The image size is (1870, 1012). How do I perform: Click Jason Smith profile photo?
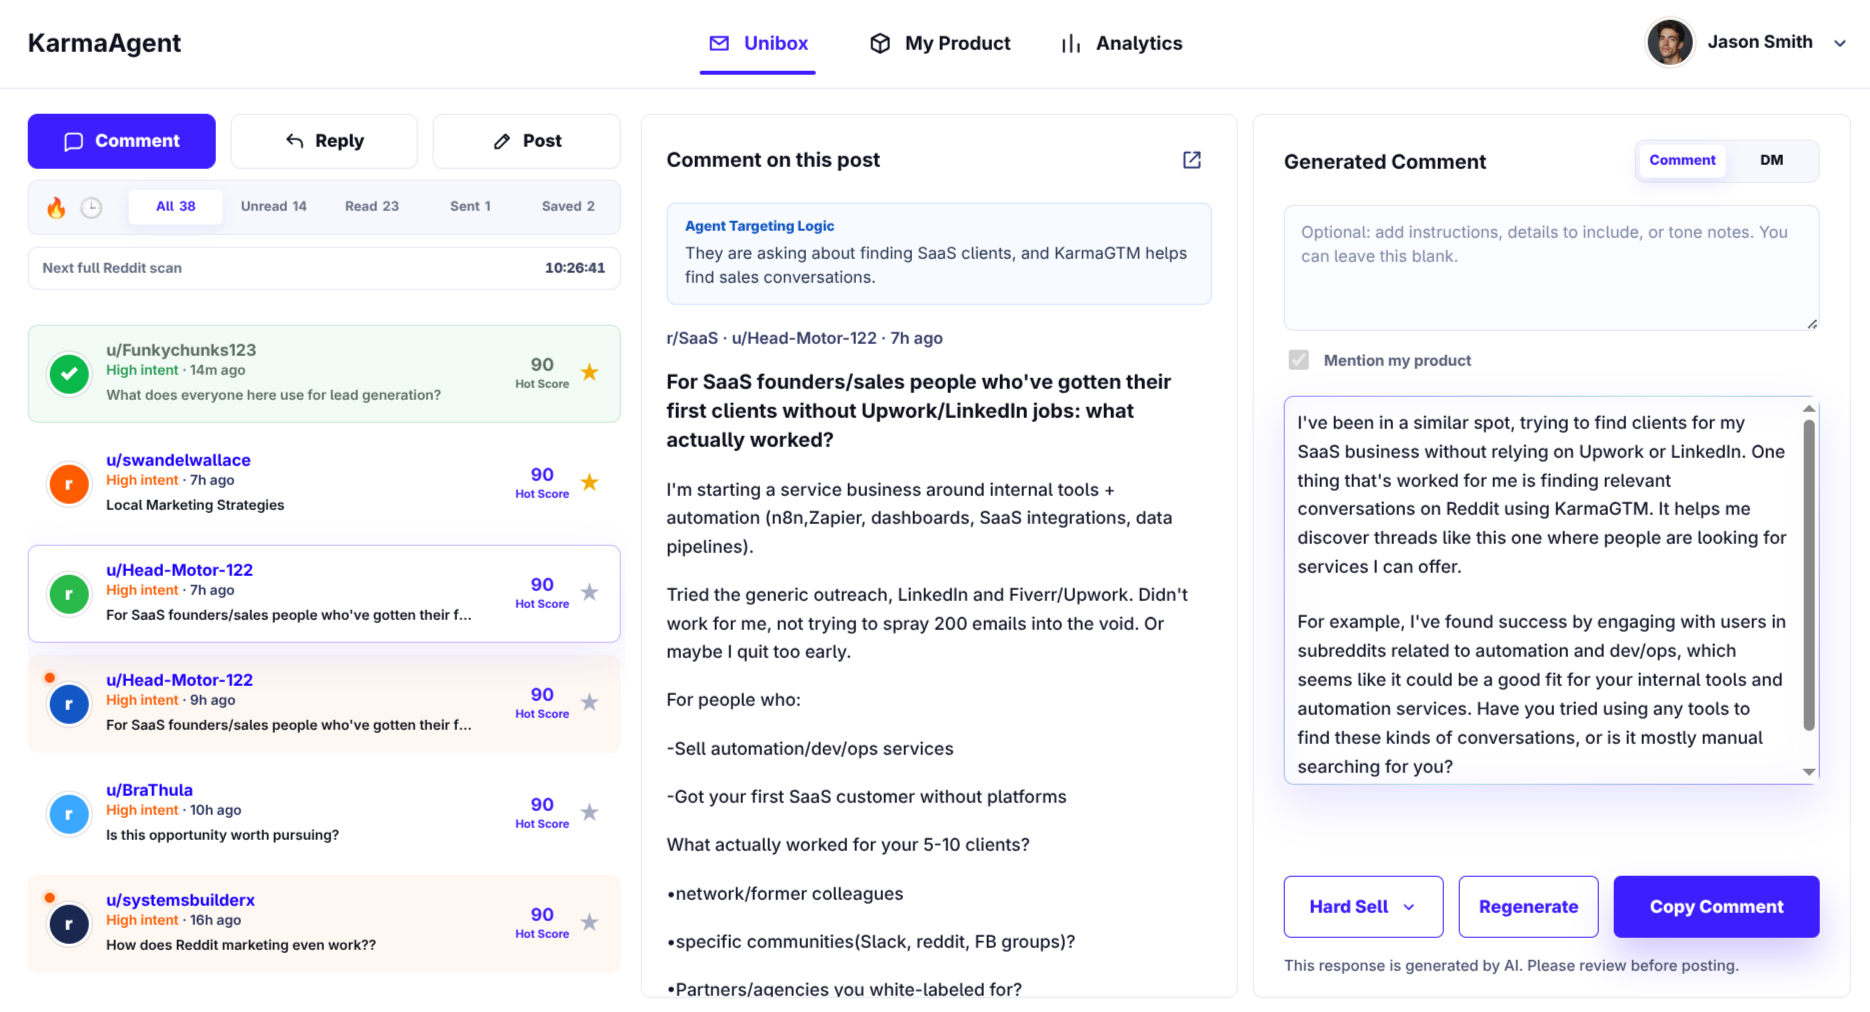(x=1669, y=43)
